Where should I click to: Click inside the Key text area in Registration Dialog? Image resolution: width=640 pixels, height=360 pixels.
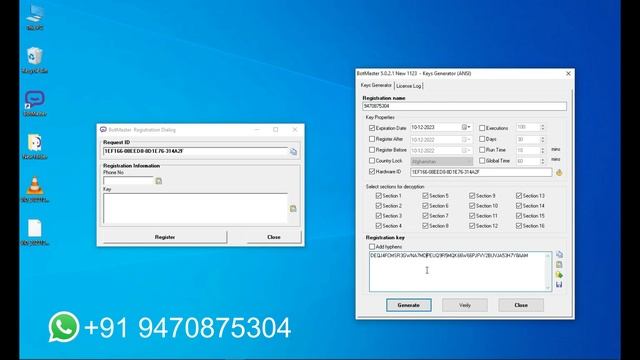[x=196, y=209]
